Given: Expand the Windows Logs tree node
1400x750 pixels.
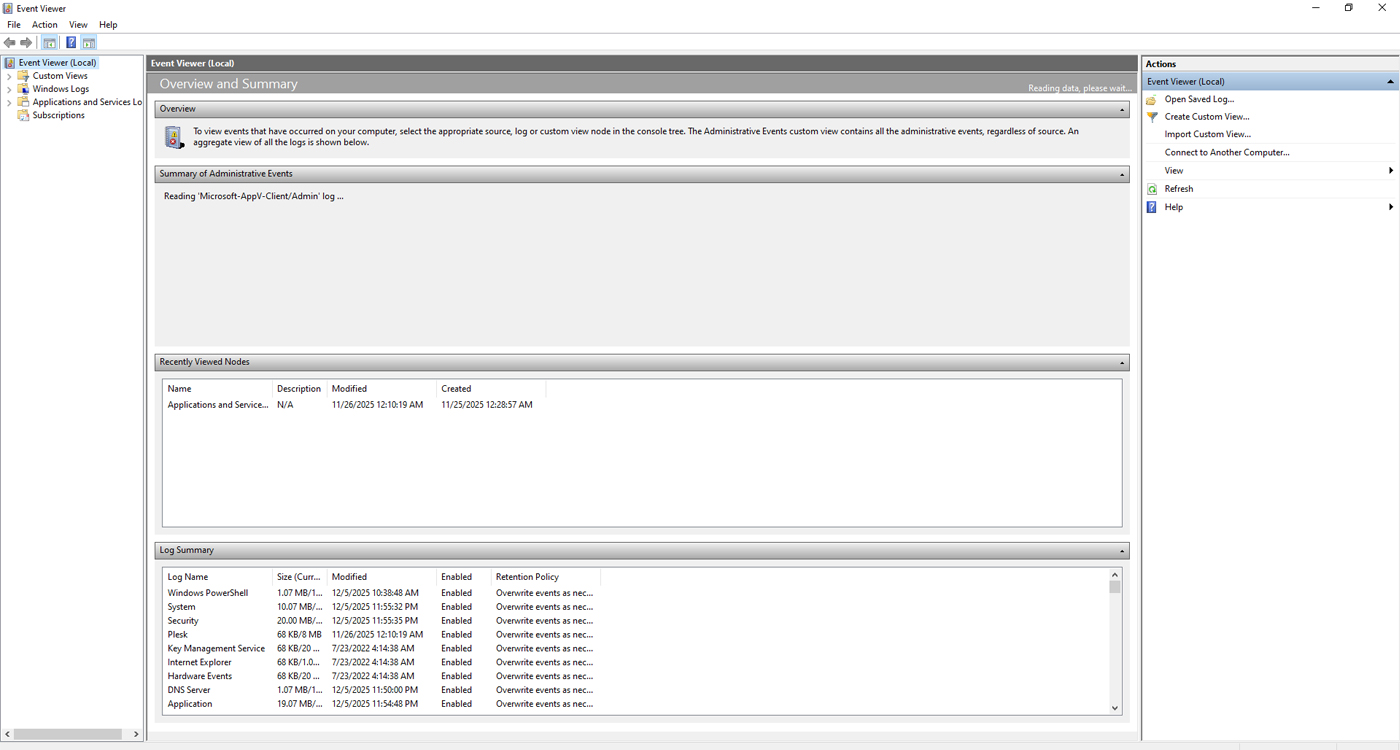Looking at the screenshot, I should [8, 88].
